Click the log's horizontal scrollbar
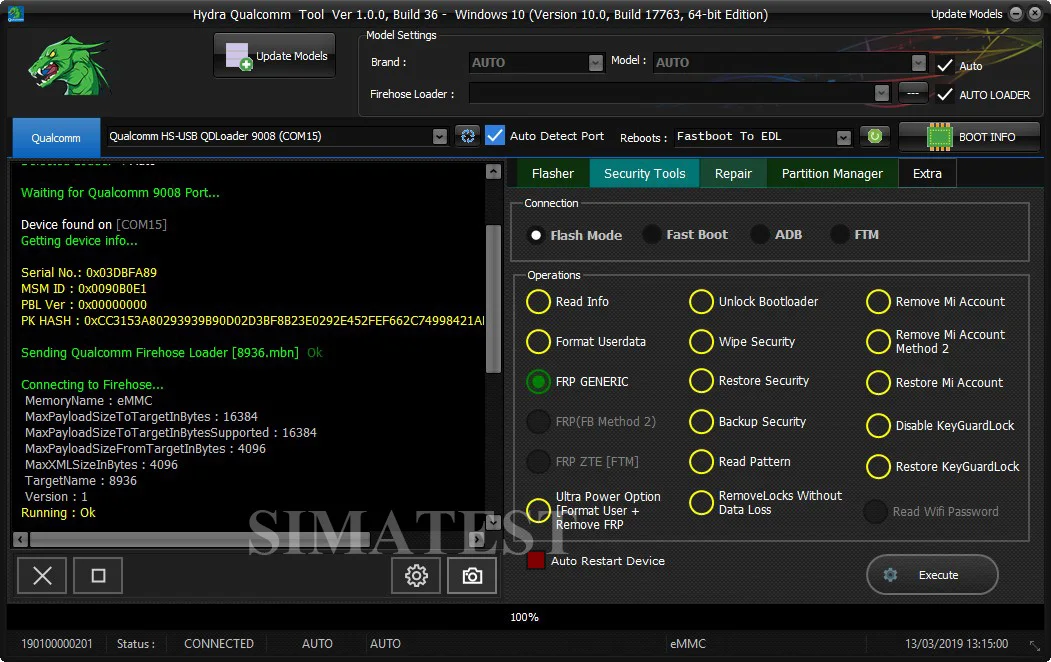1051x662 pixels. [x=248, y=539]
